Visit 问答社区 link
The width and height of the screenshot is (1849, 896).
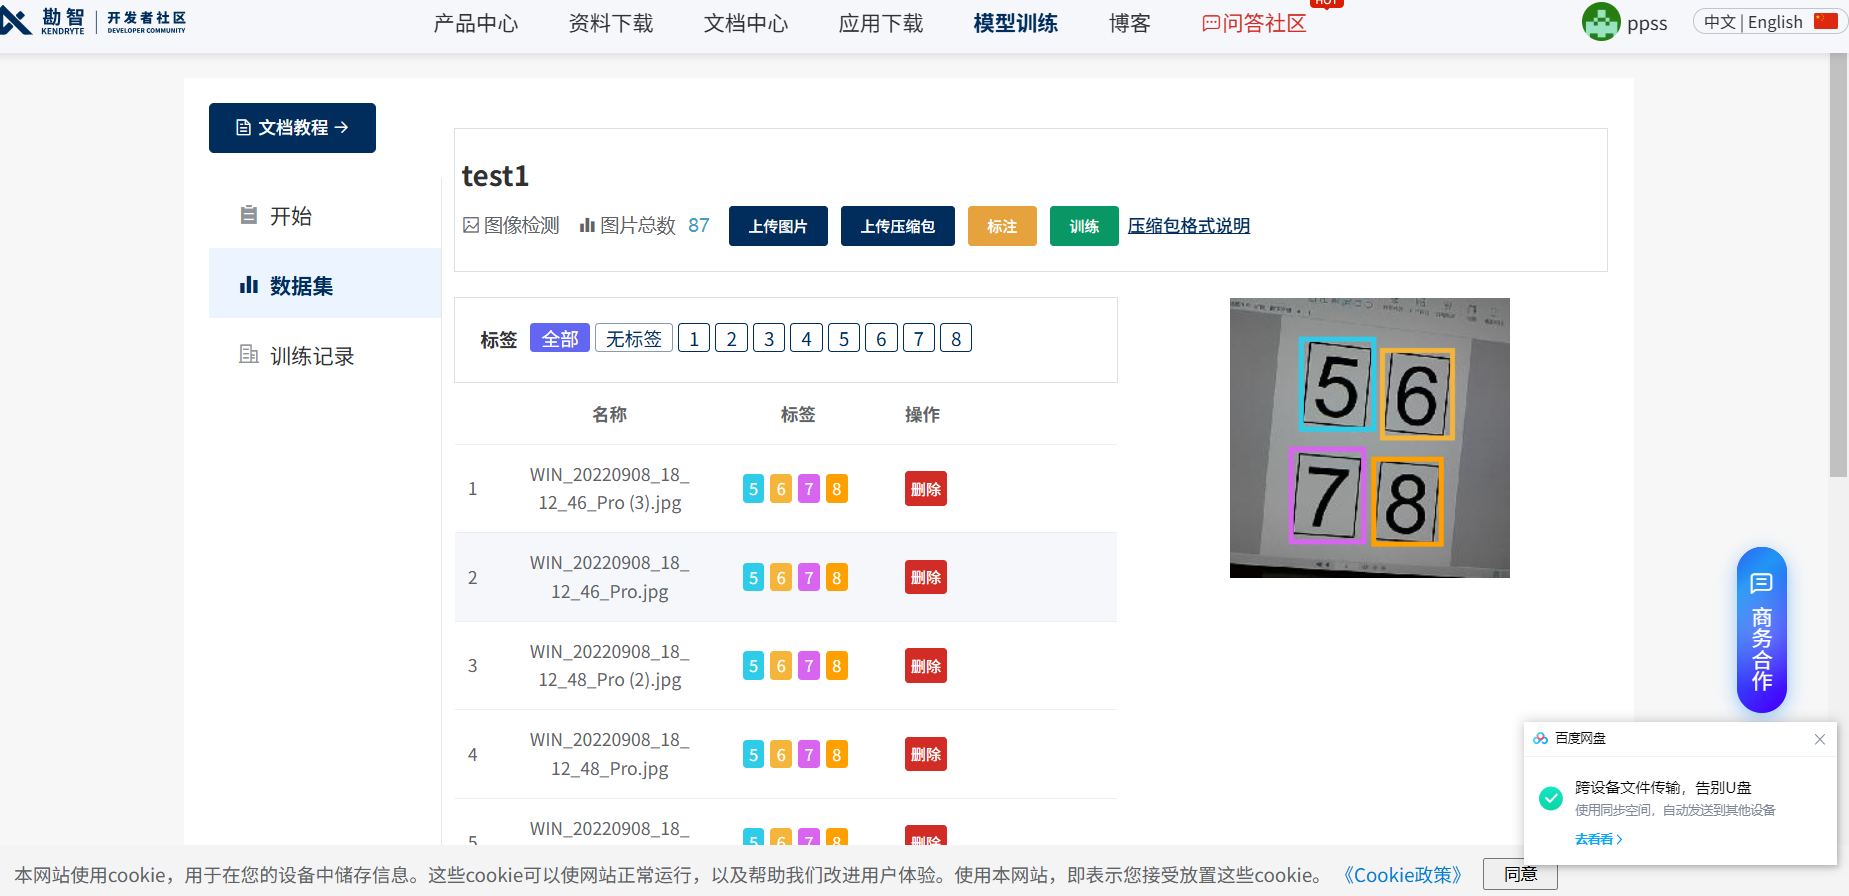pos(1254,23)
